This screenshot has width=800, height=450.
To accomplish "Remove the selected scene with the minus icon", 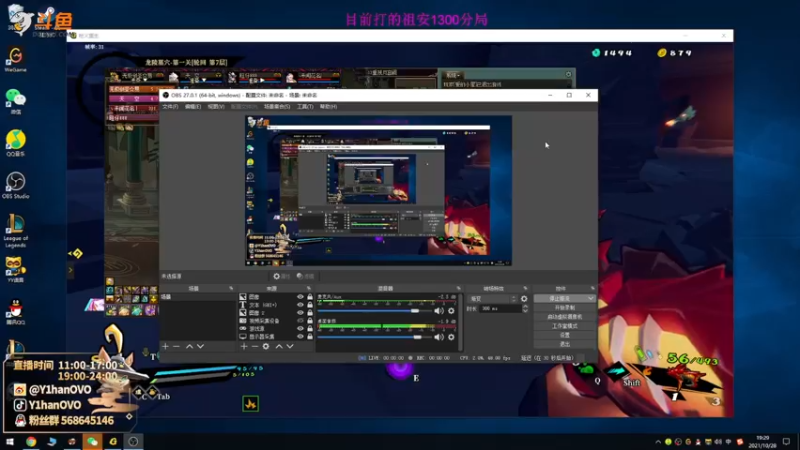I will 177,346.
